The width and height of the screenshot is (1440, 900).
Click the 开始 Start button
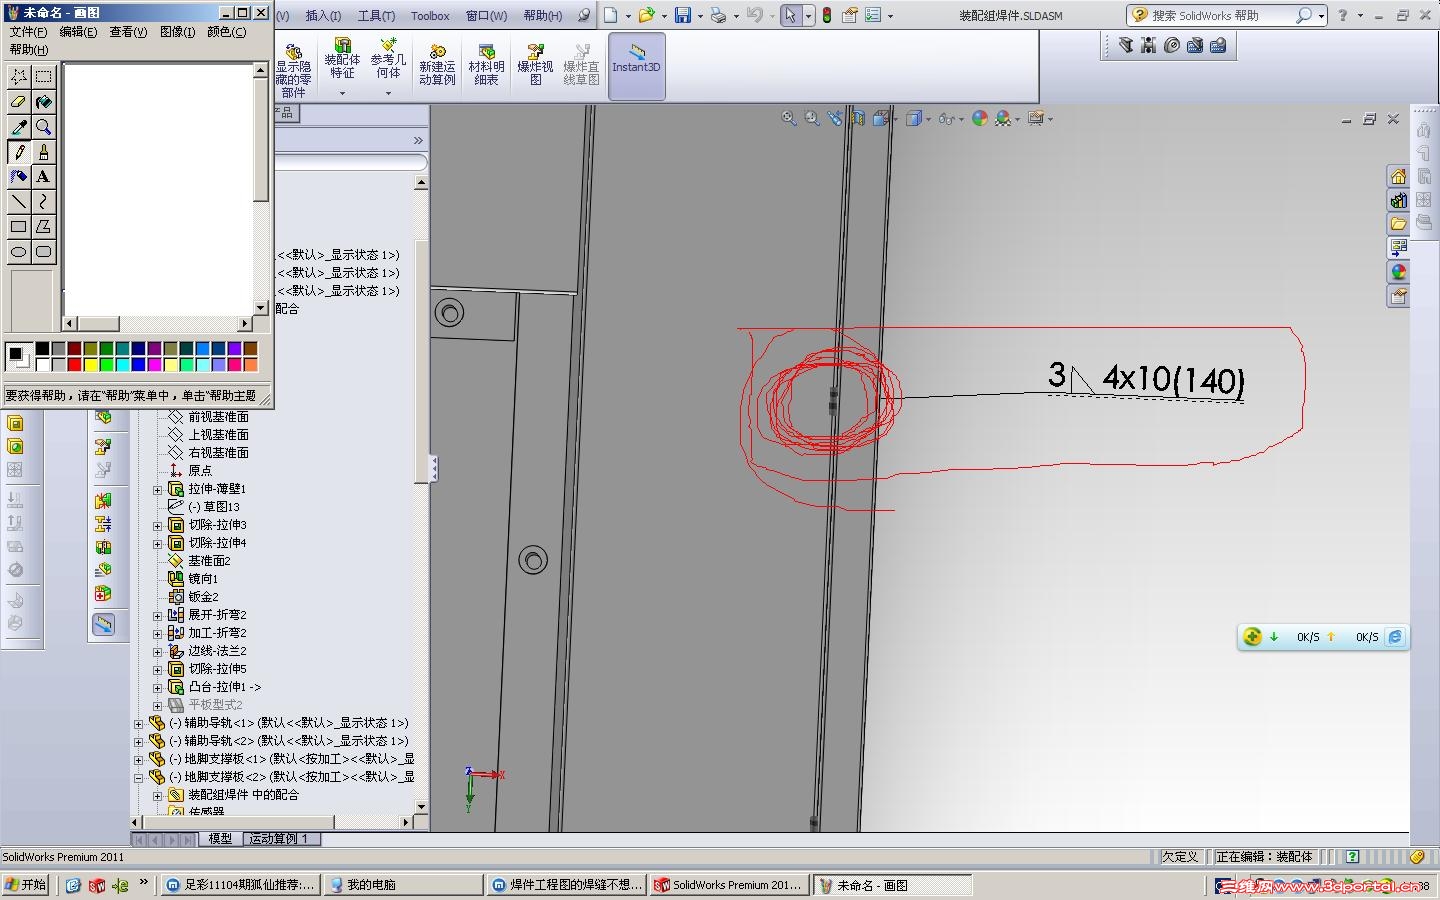coord(26,885)
